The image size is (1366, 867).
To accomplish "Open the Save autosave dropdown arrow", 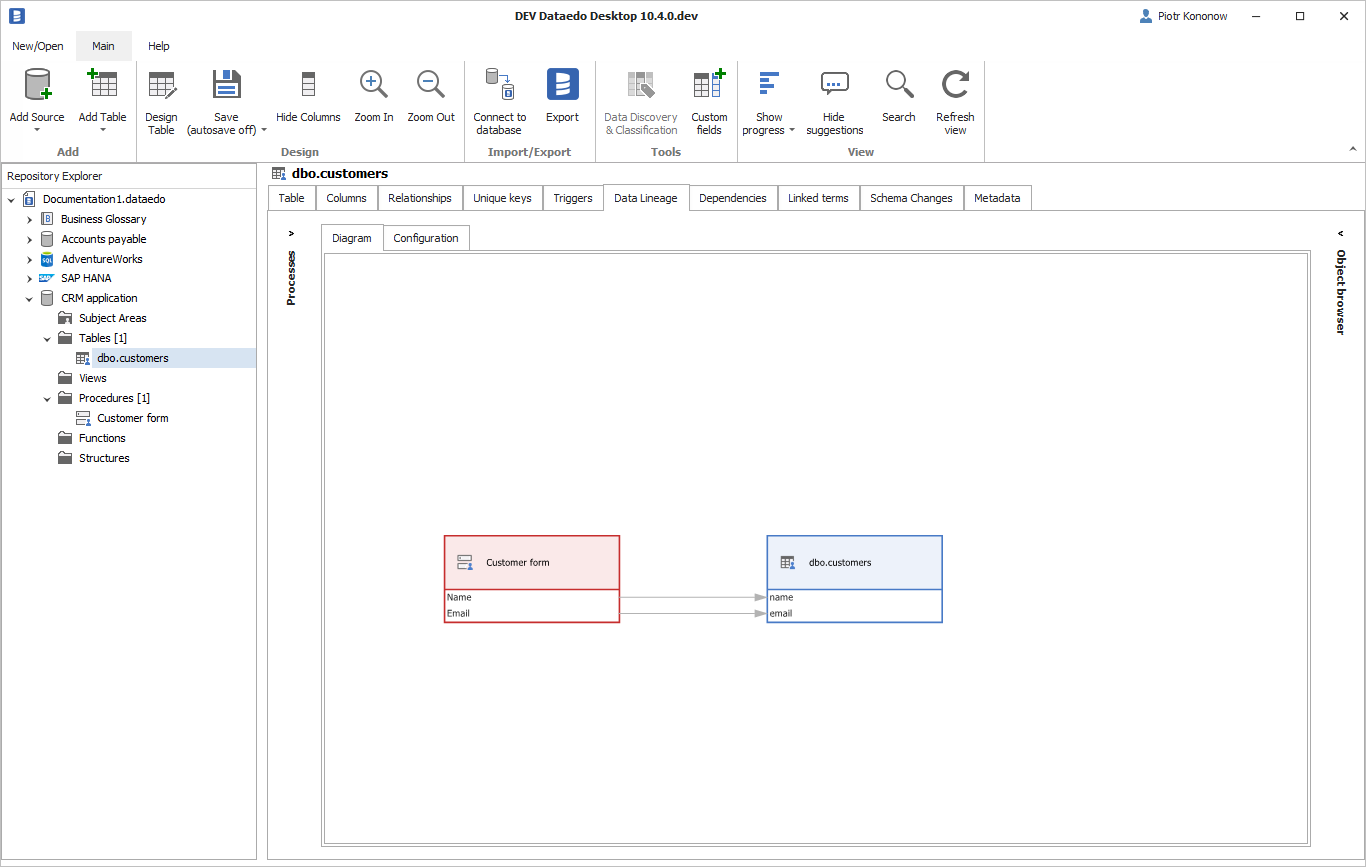I will [264, 130].
